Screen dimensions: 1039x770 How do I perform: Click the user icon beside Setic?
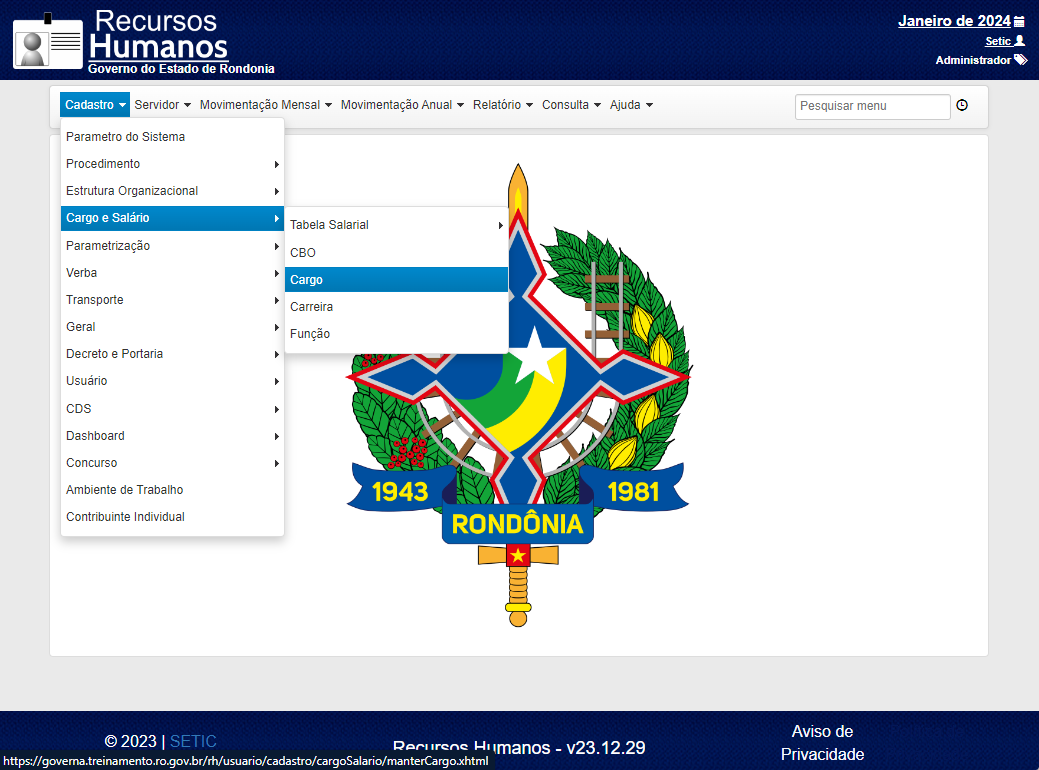(1020, 41)
